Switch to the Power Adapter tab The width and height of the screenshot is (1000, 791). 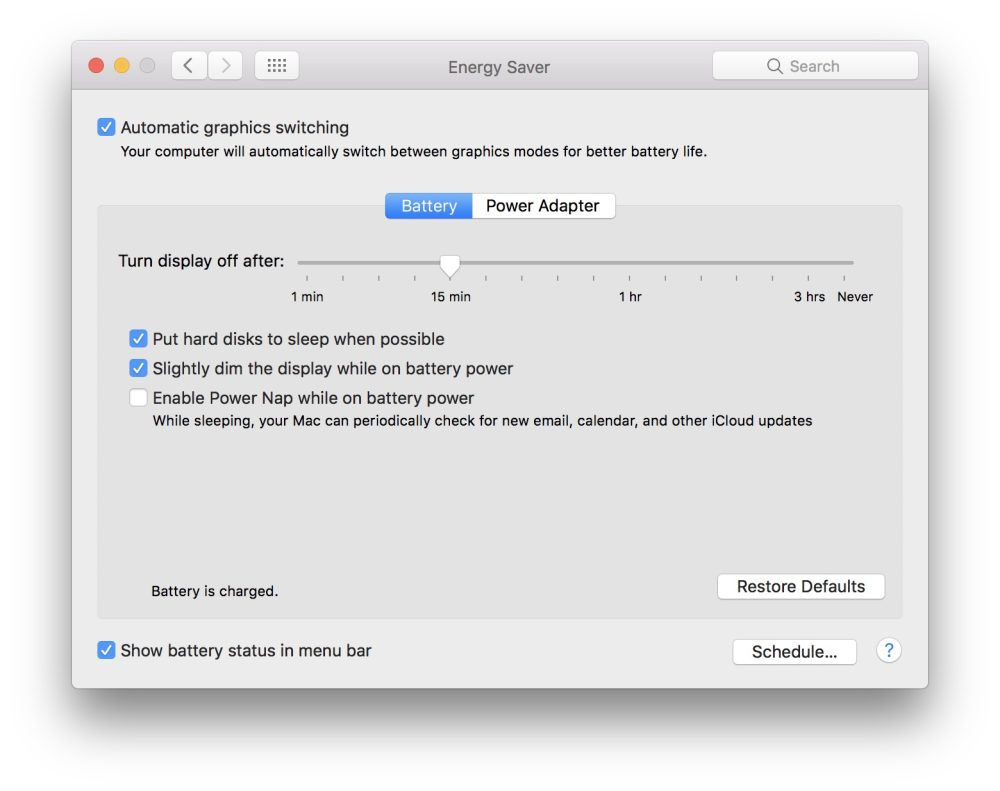[x=543, y=206]
